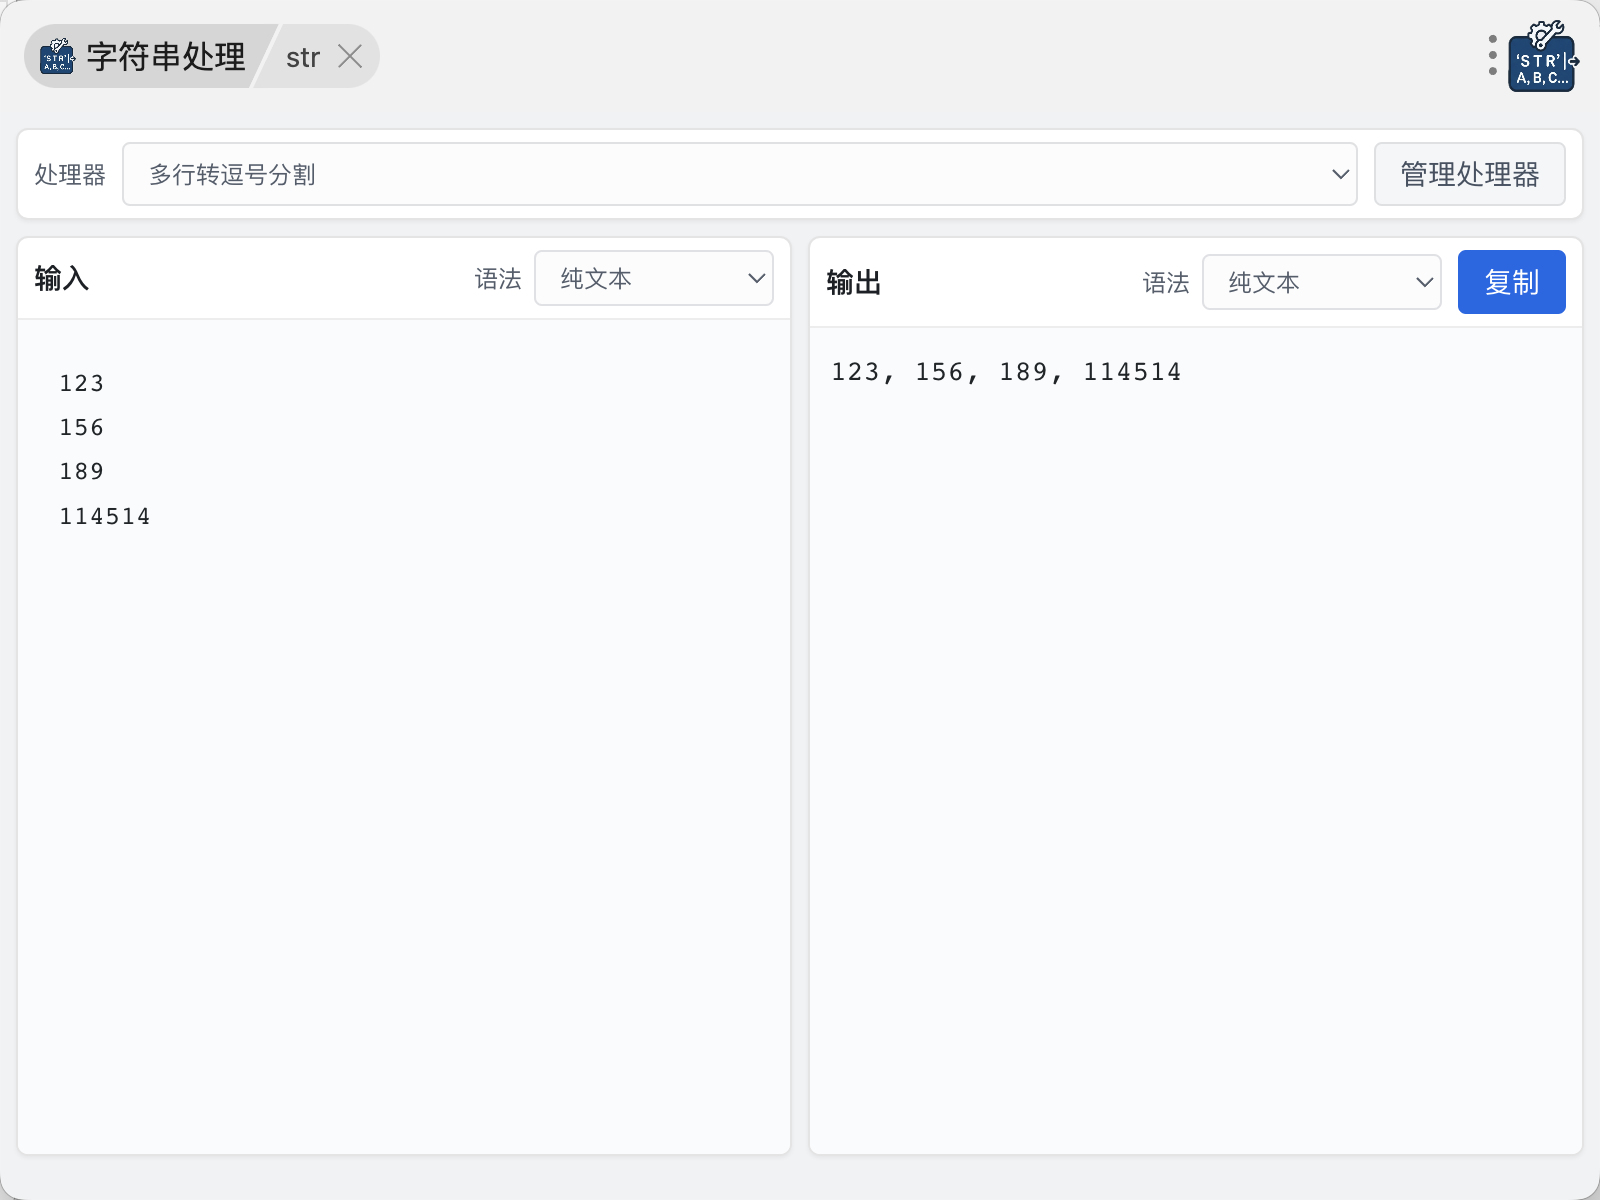Expand the output 语法 纯文本 dropdown

pyautogui.click(x=1321, y=283)
